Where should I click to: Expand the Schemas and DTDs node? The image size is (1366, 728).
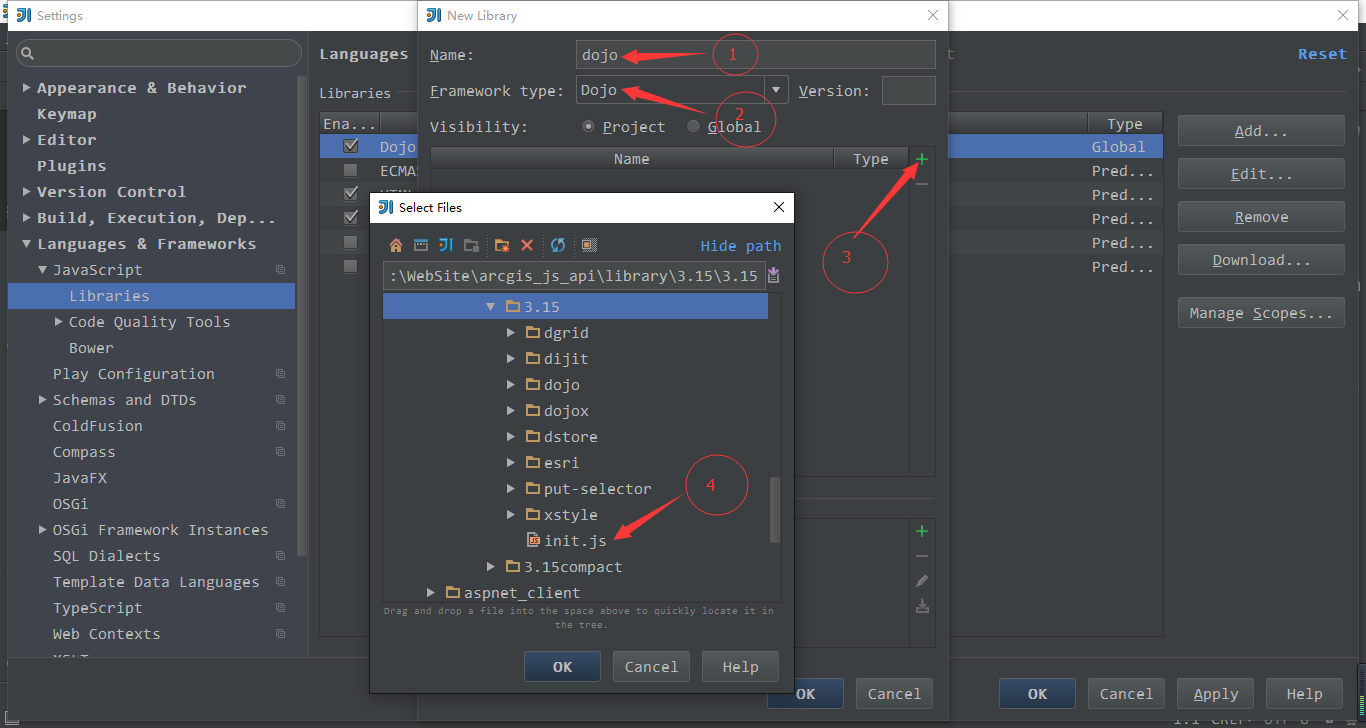pos(42,400)
